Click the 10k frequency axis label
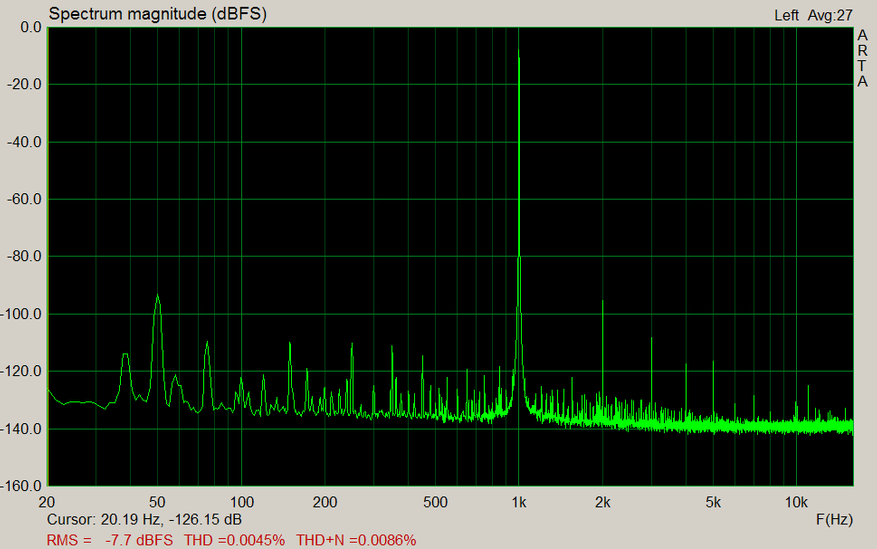The width and height of the screenshot is (877, 549). click(796, 501)
